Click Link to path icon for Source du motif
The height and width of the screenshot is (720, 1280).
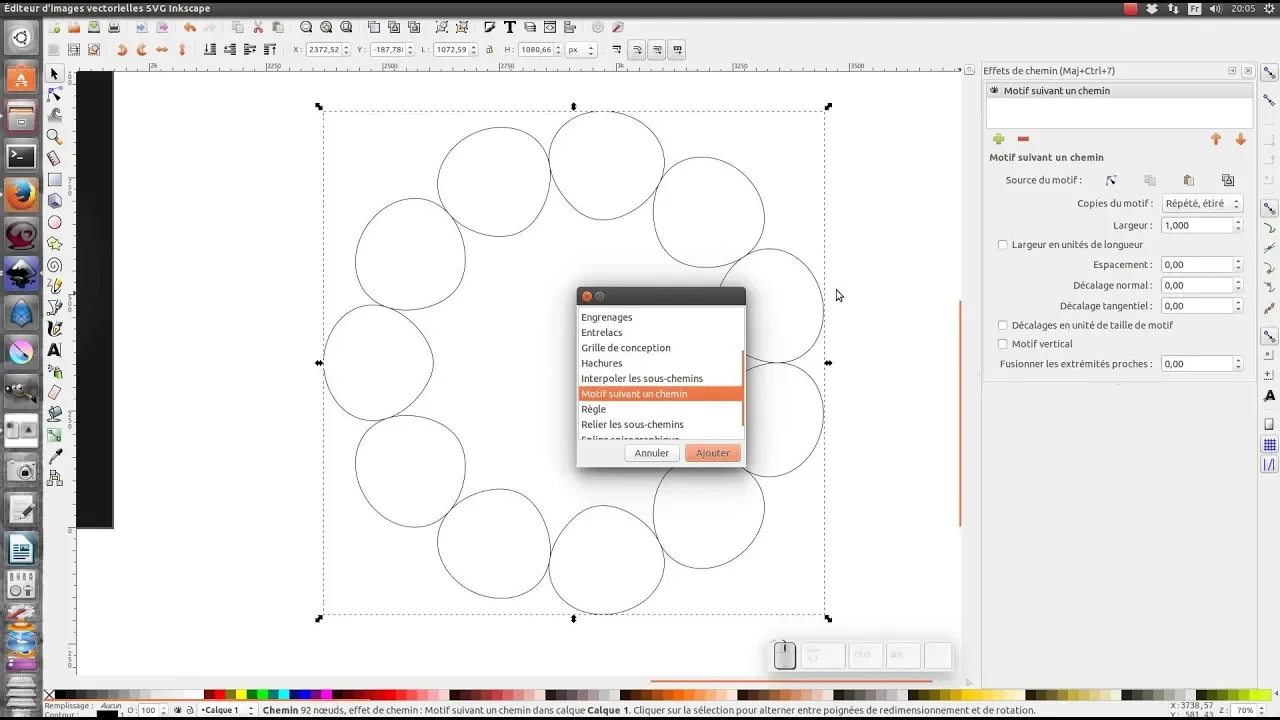coord(1228,180)
